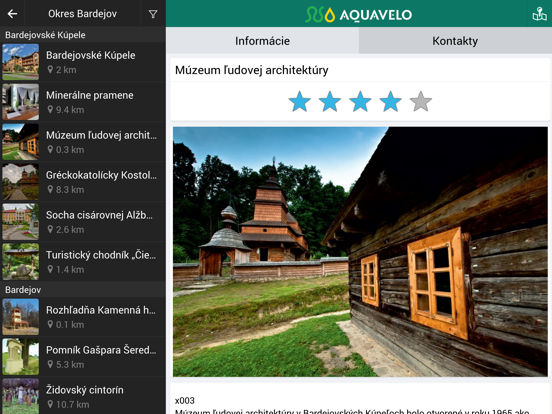Screen dimensions: 552x414
Task: Open Socha cisárovnej Alžb... entry
Action: point(83,221)
